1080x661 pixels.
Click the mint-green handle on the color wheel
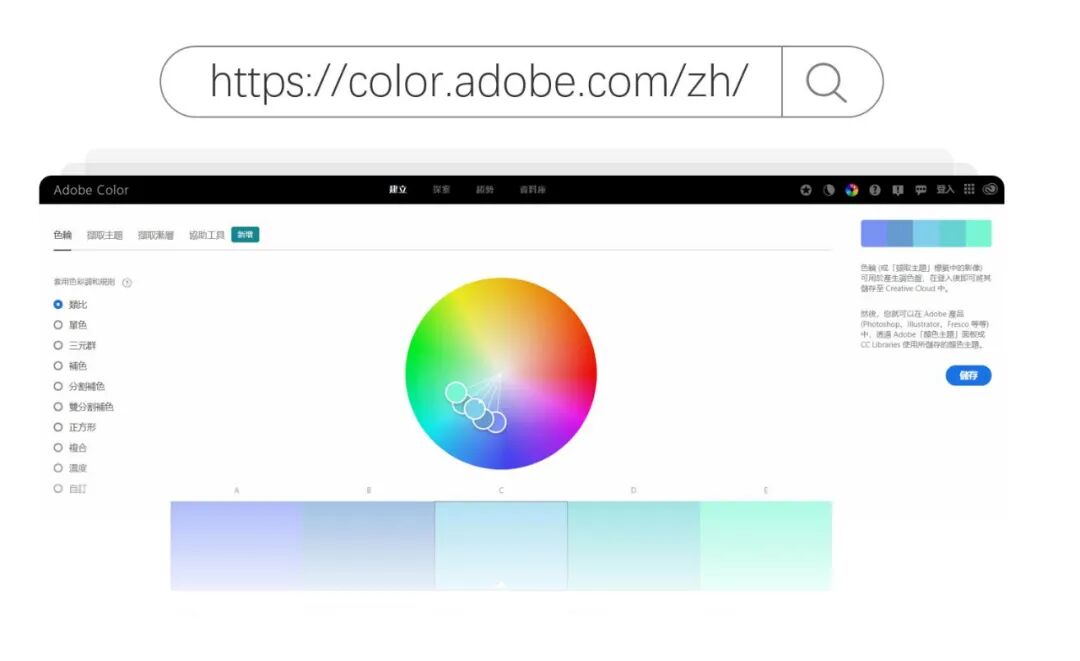pyautogui.click(x=456, y=392)
